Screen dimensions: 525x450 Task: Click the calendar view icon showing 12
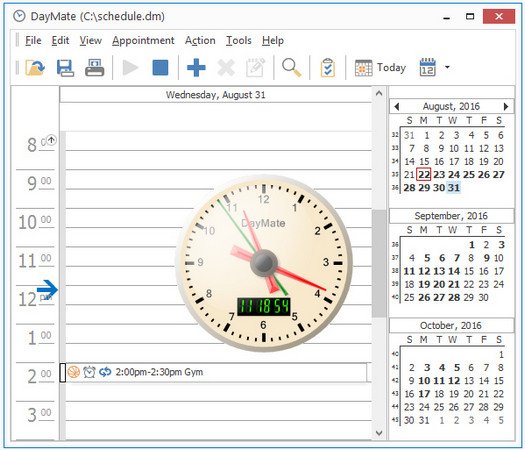point(427,67)
